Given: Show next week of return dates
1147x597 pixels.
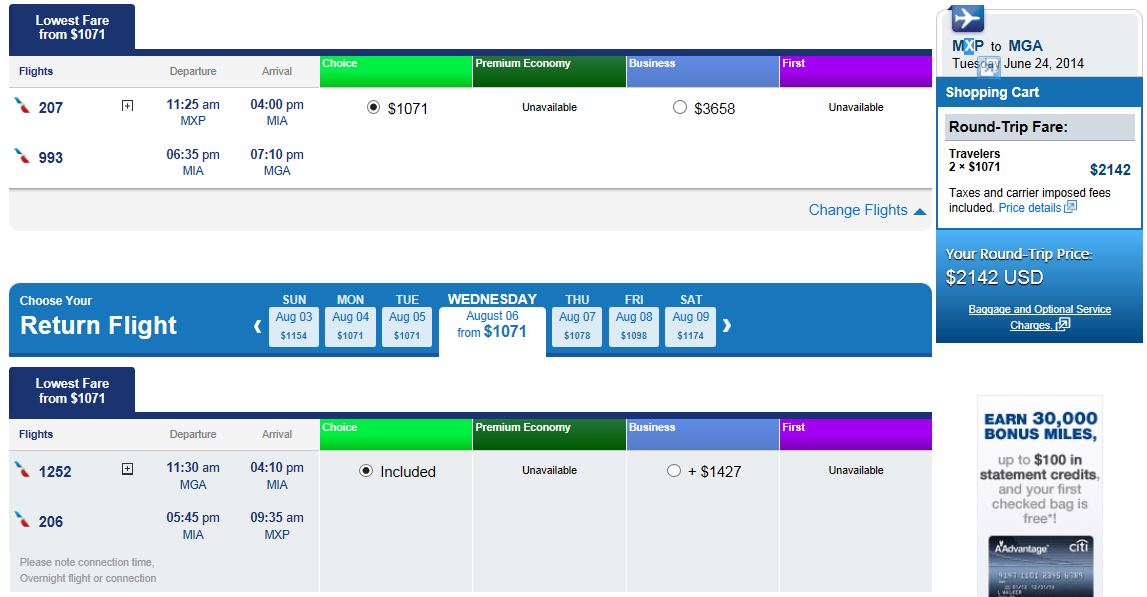Looking at the screenshot, I should coord(726,326).
